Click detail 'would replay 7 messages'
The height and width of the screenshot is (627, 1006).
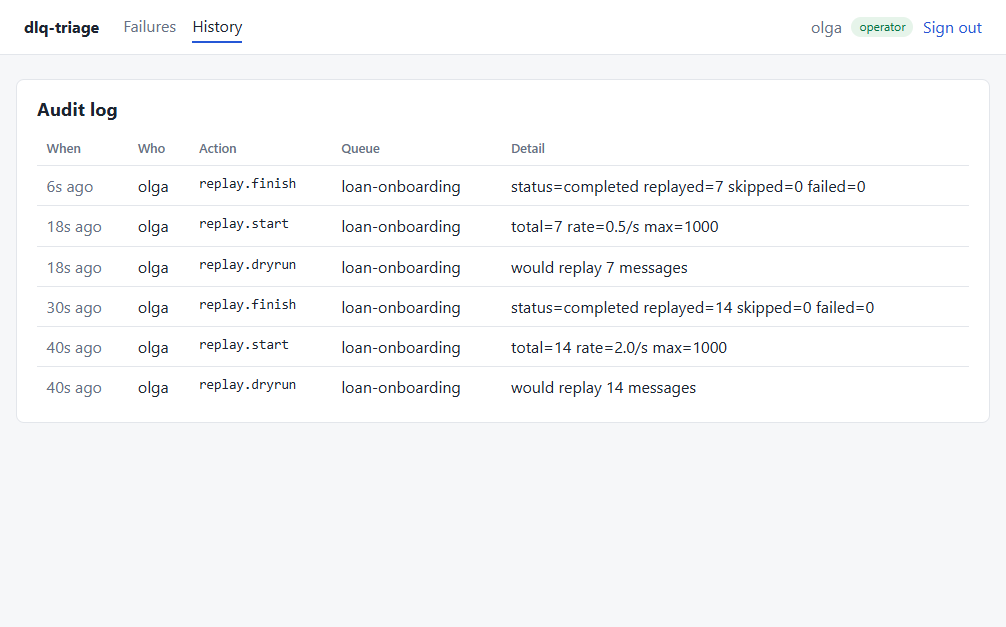coord(599,268)
